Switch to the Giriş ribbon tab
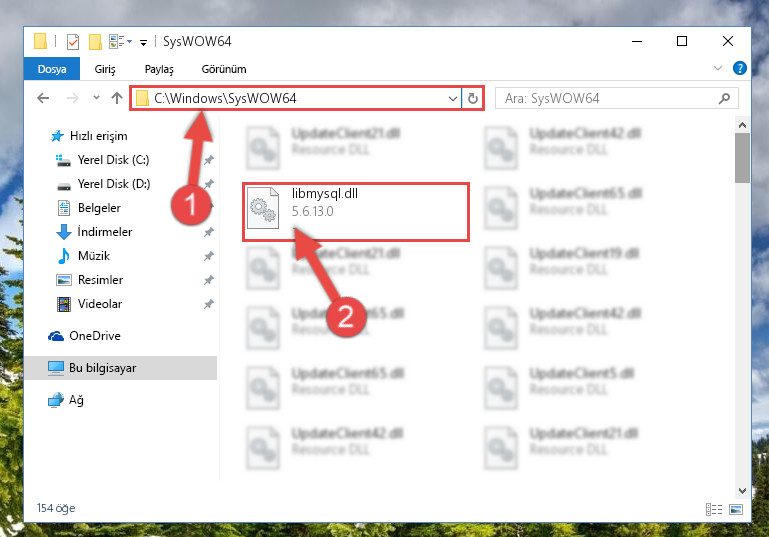 [105, 69]
